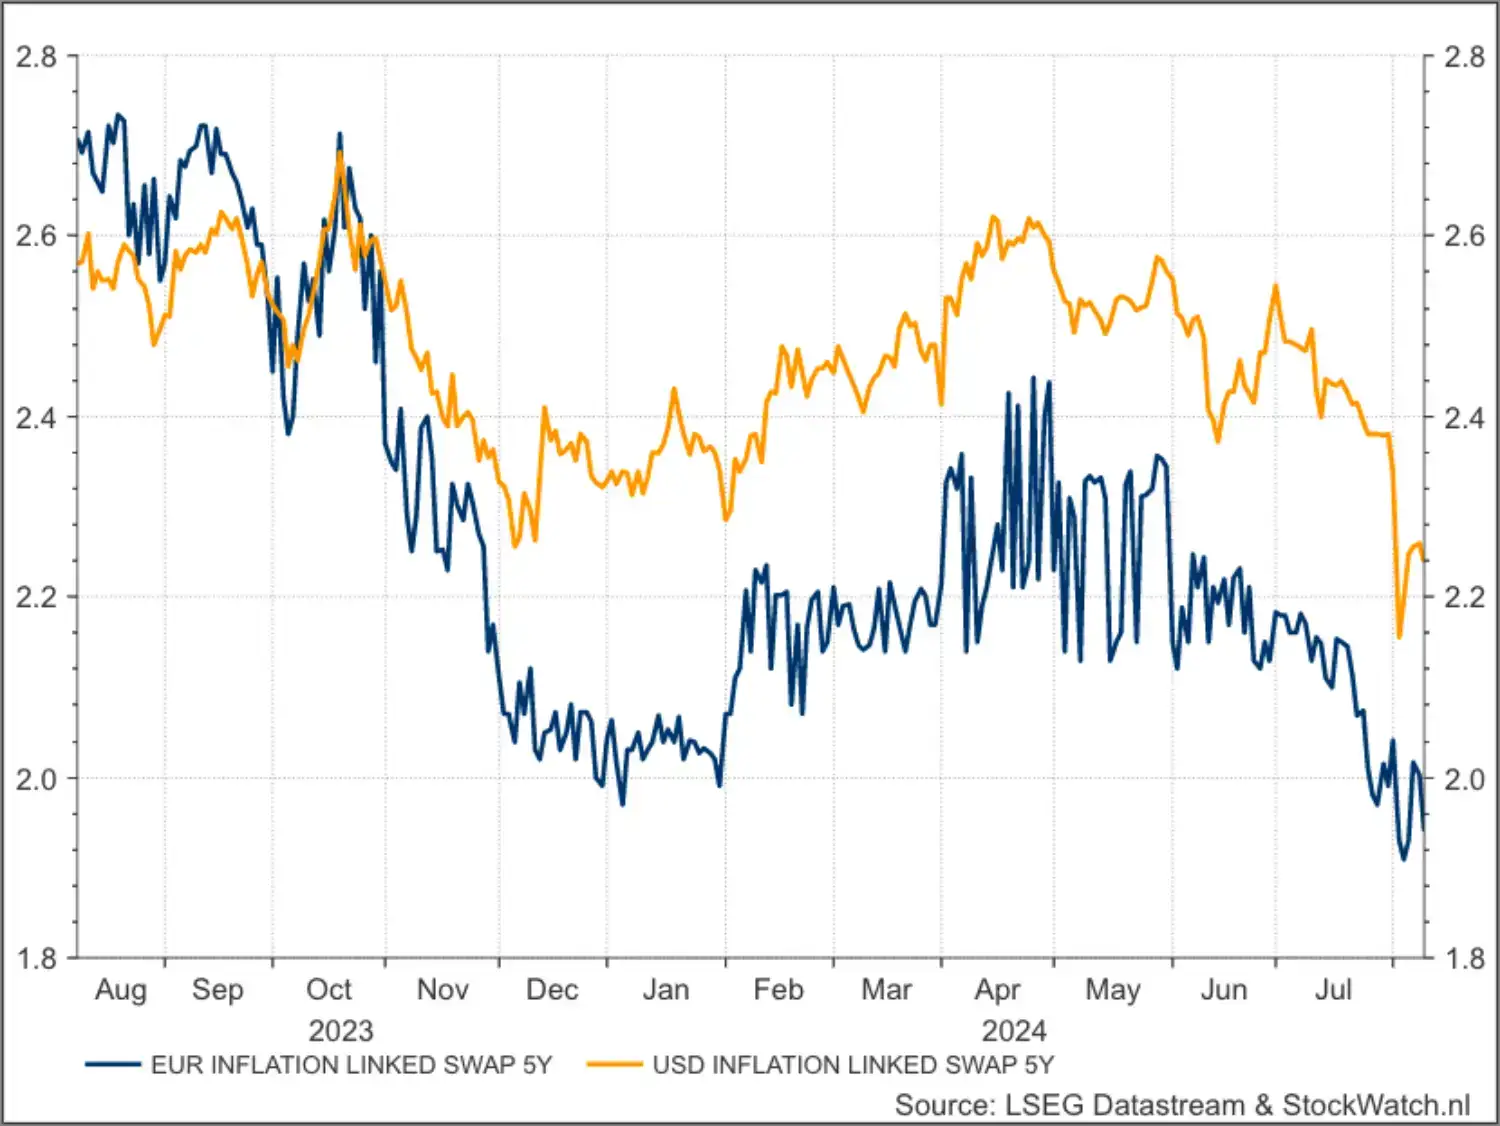Image resolution: width=1500 pixels, height=1126 pixels.
Task: Click the Jul month label
Action: tap(1333, 989)
